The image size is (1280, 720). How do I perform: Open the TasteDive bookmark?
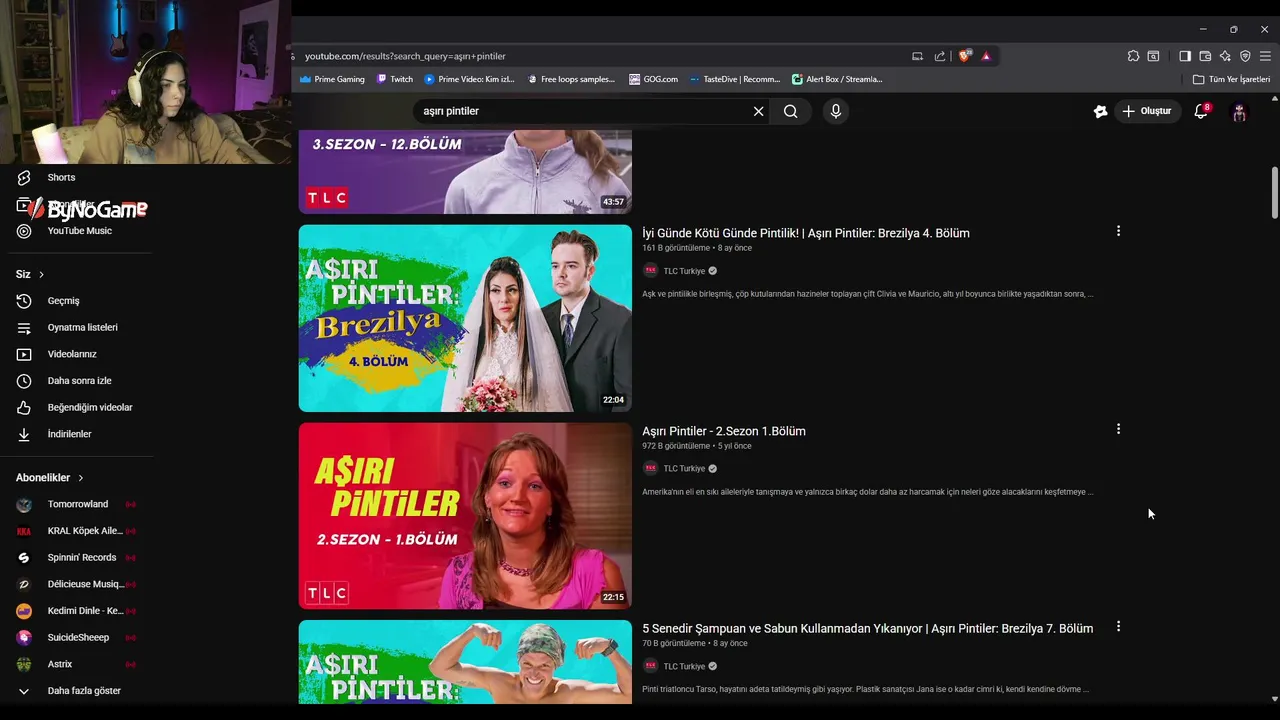coord(735,79)
